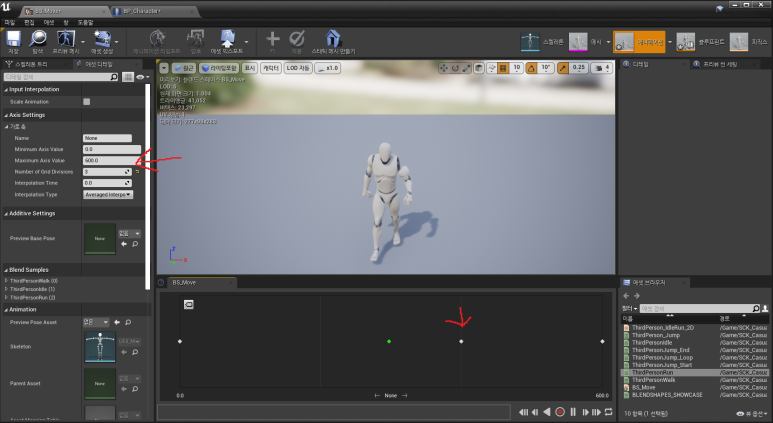This screenshot has height=423, width=773.
Task: Select the rotate gizmo in viewport toolbar
Action: 455,68
